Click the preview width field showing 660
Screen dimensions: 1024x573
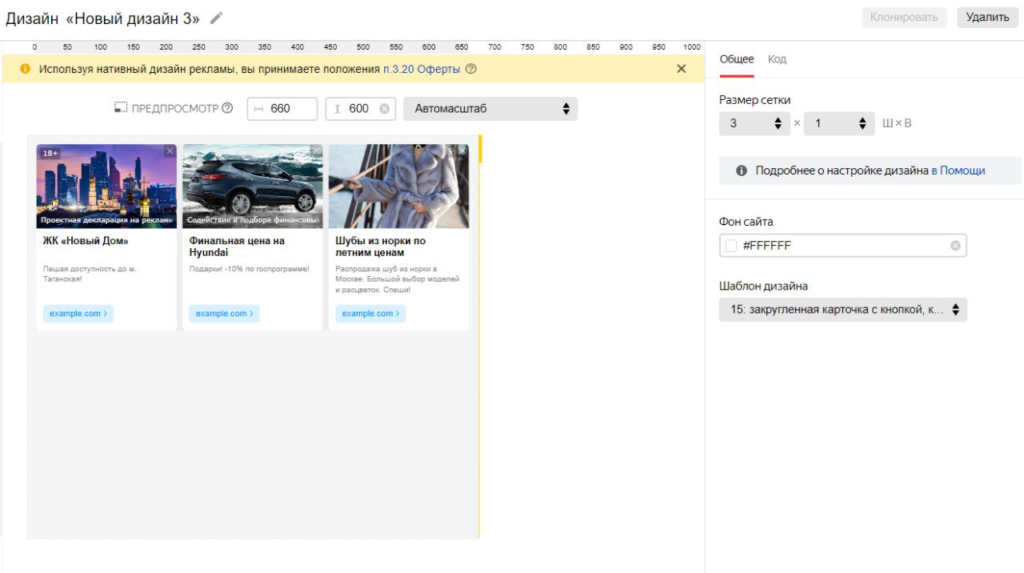(x=282, y=108)
